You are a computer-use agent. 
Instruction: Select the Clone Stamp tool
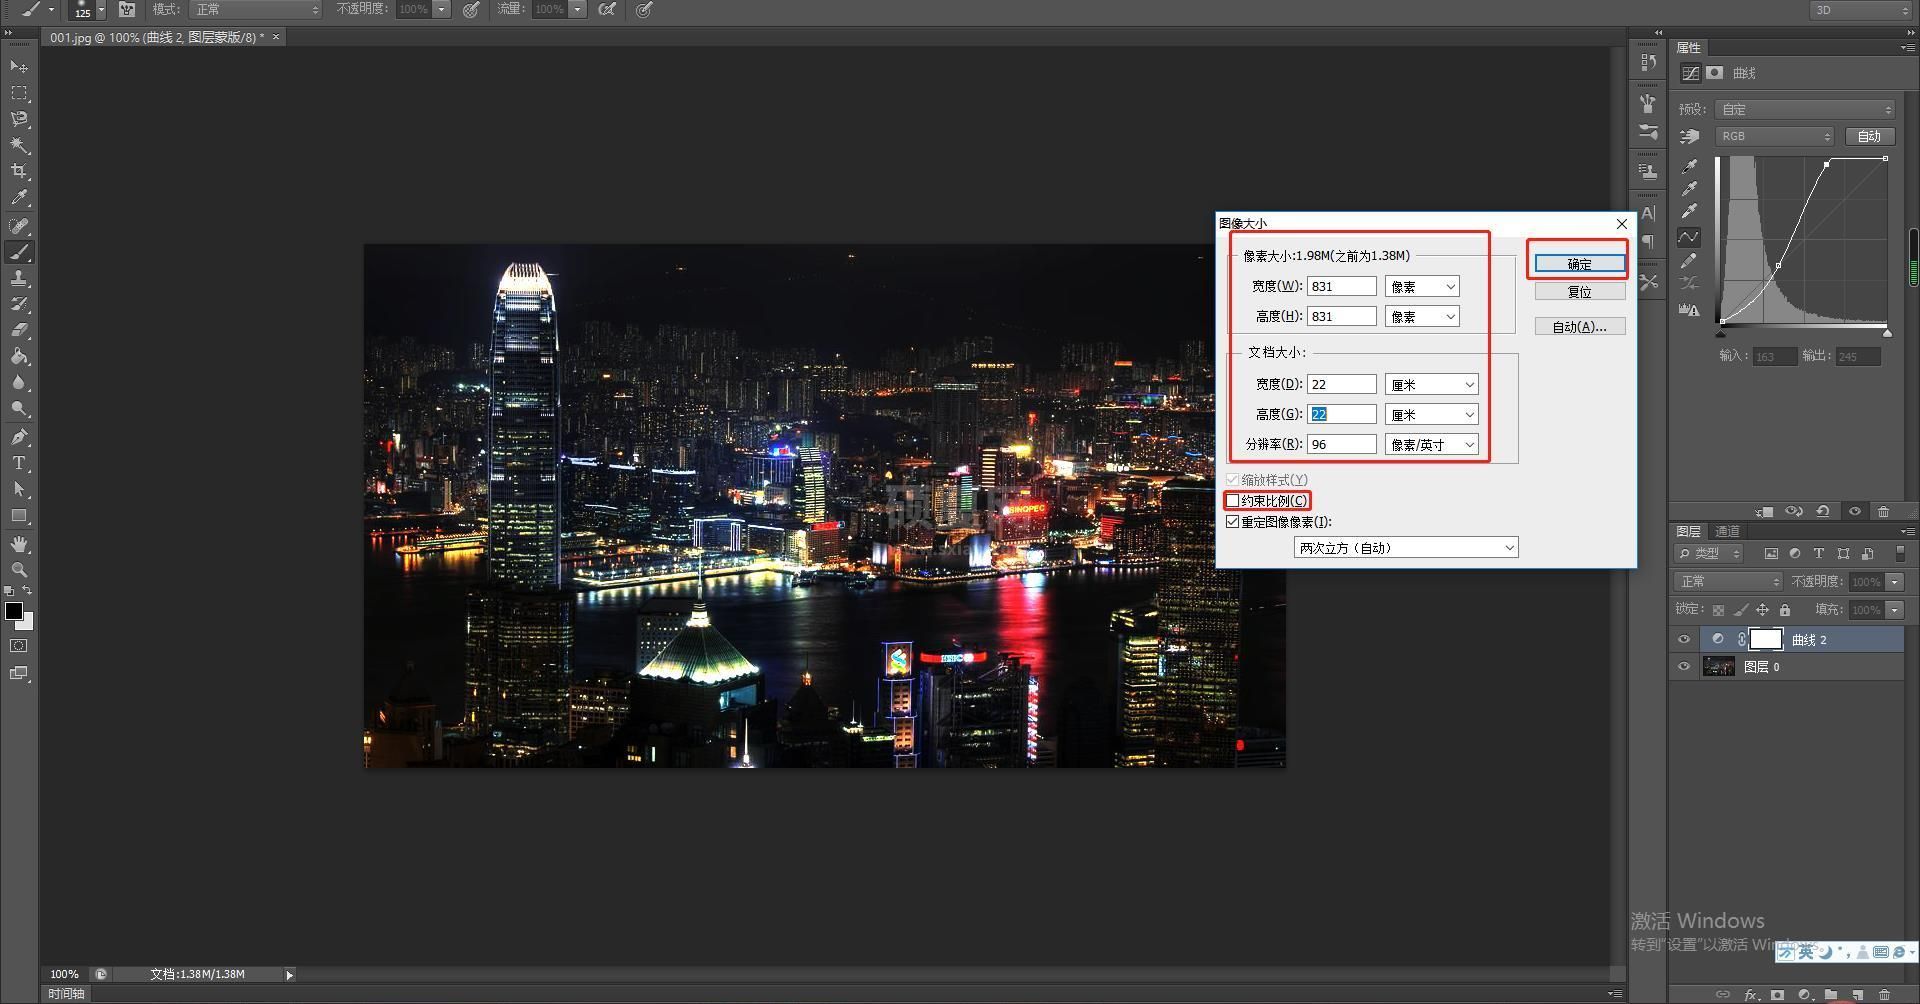19,278
